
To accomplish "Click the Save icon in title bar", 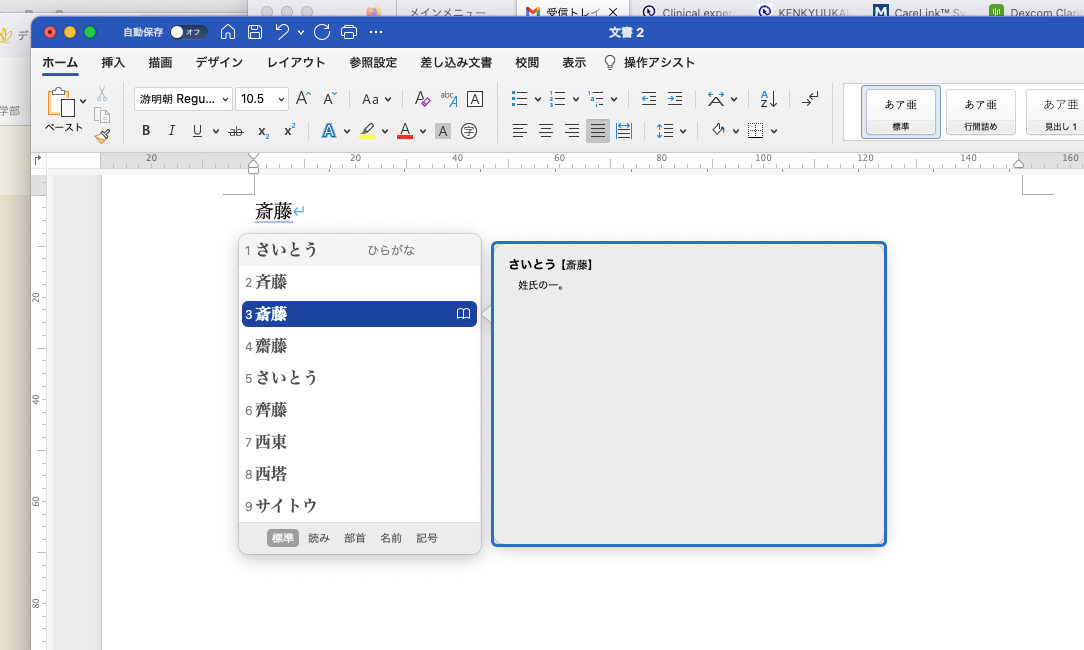I will [x=255, y=32].
